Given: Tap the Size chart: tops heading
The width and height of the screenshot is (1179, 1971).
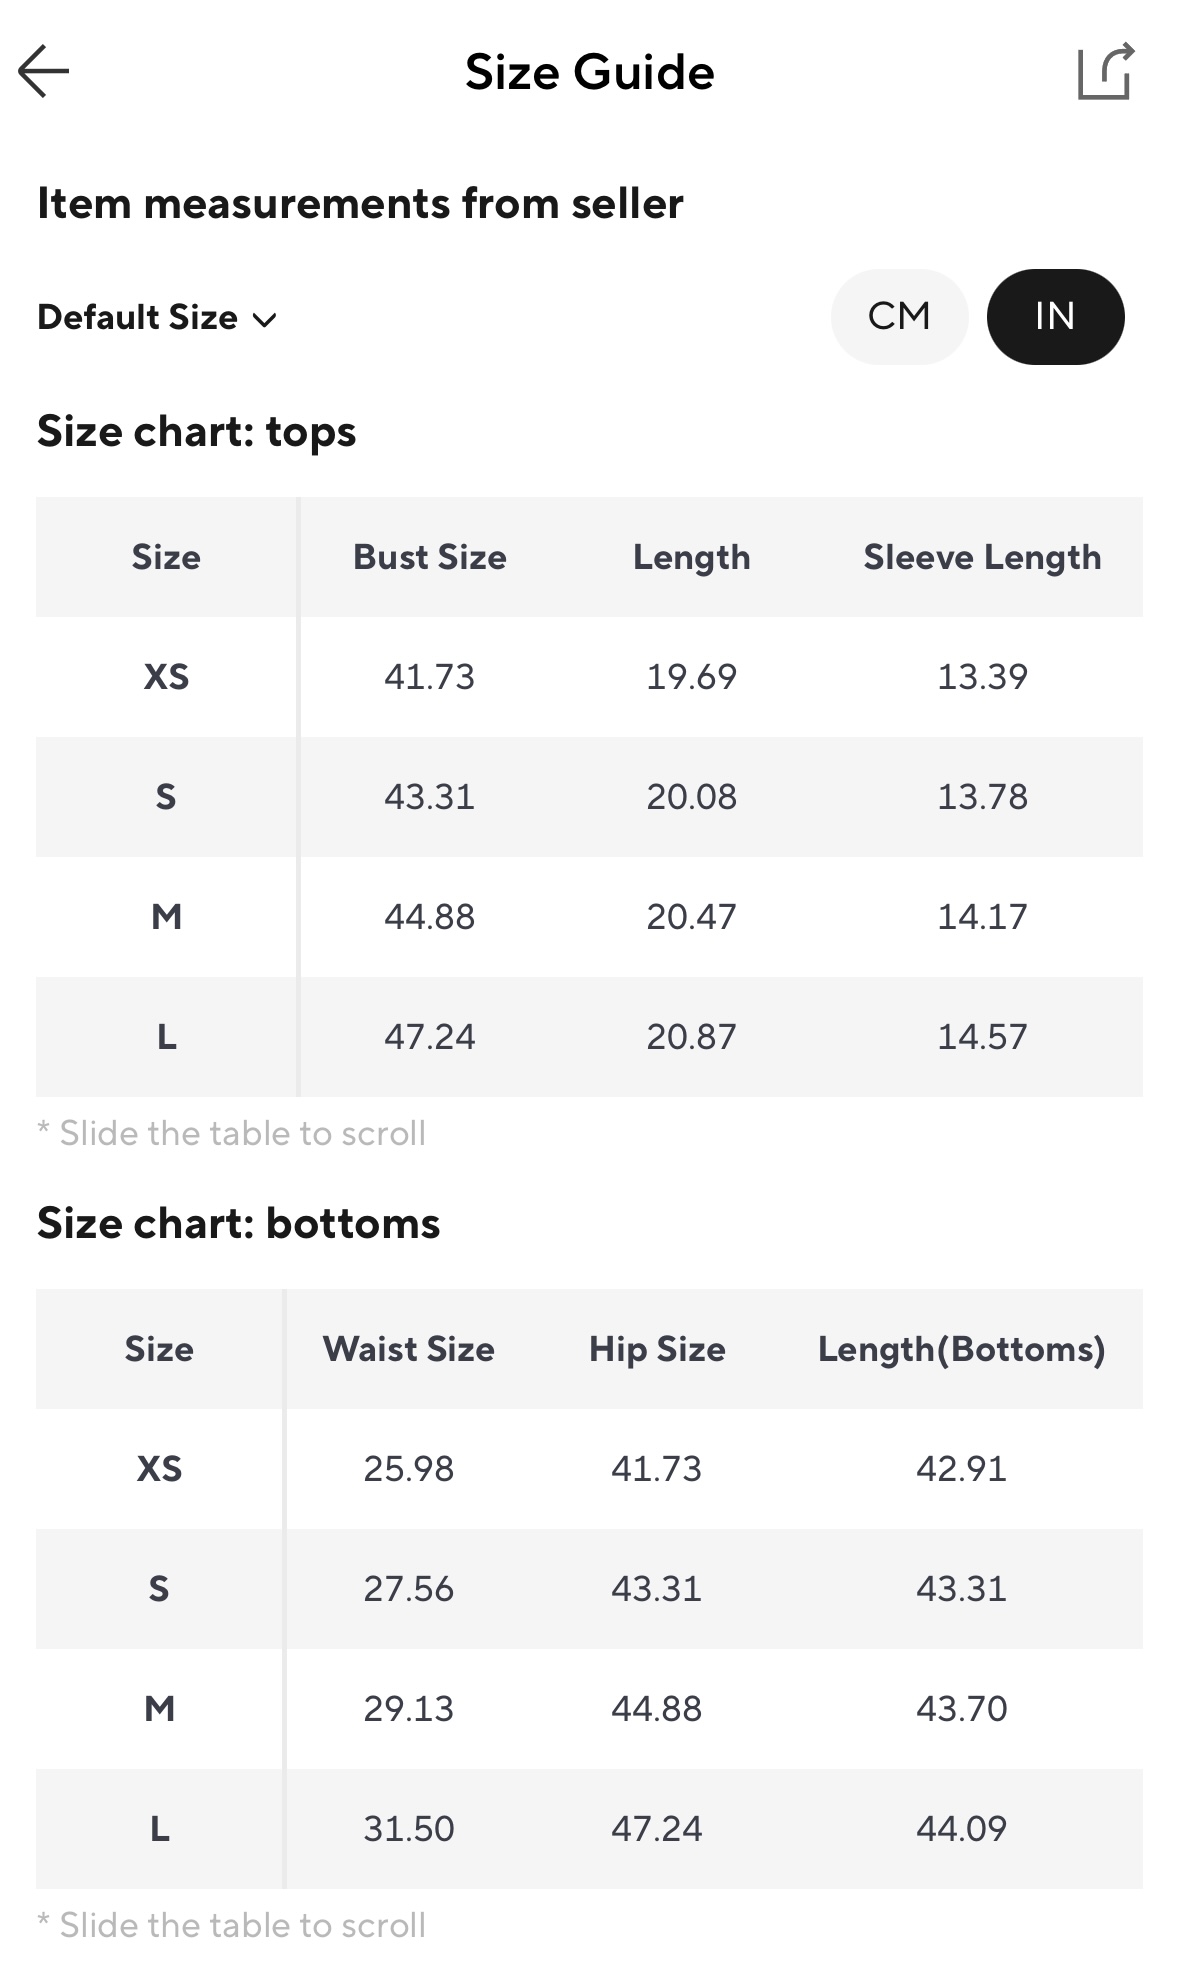Looking at the screenshot, I should point(196,432).
